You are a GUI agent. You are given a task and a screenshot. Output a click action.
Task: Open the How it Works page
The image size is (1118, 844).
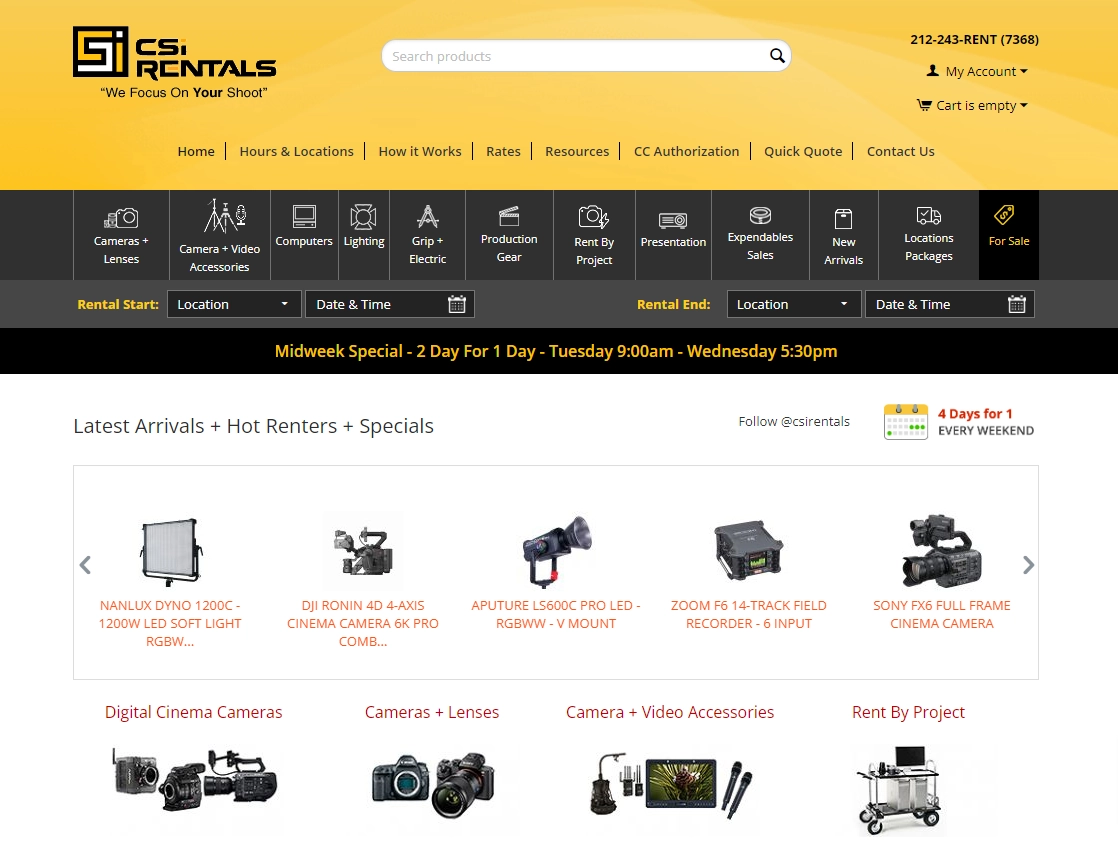(x=420, y=151)
